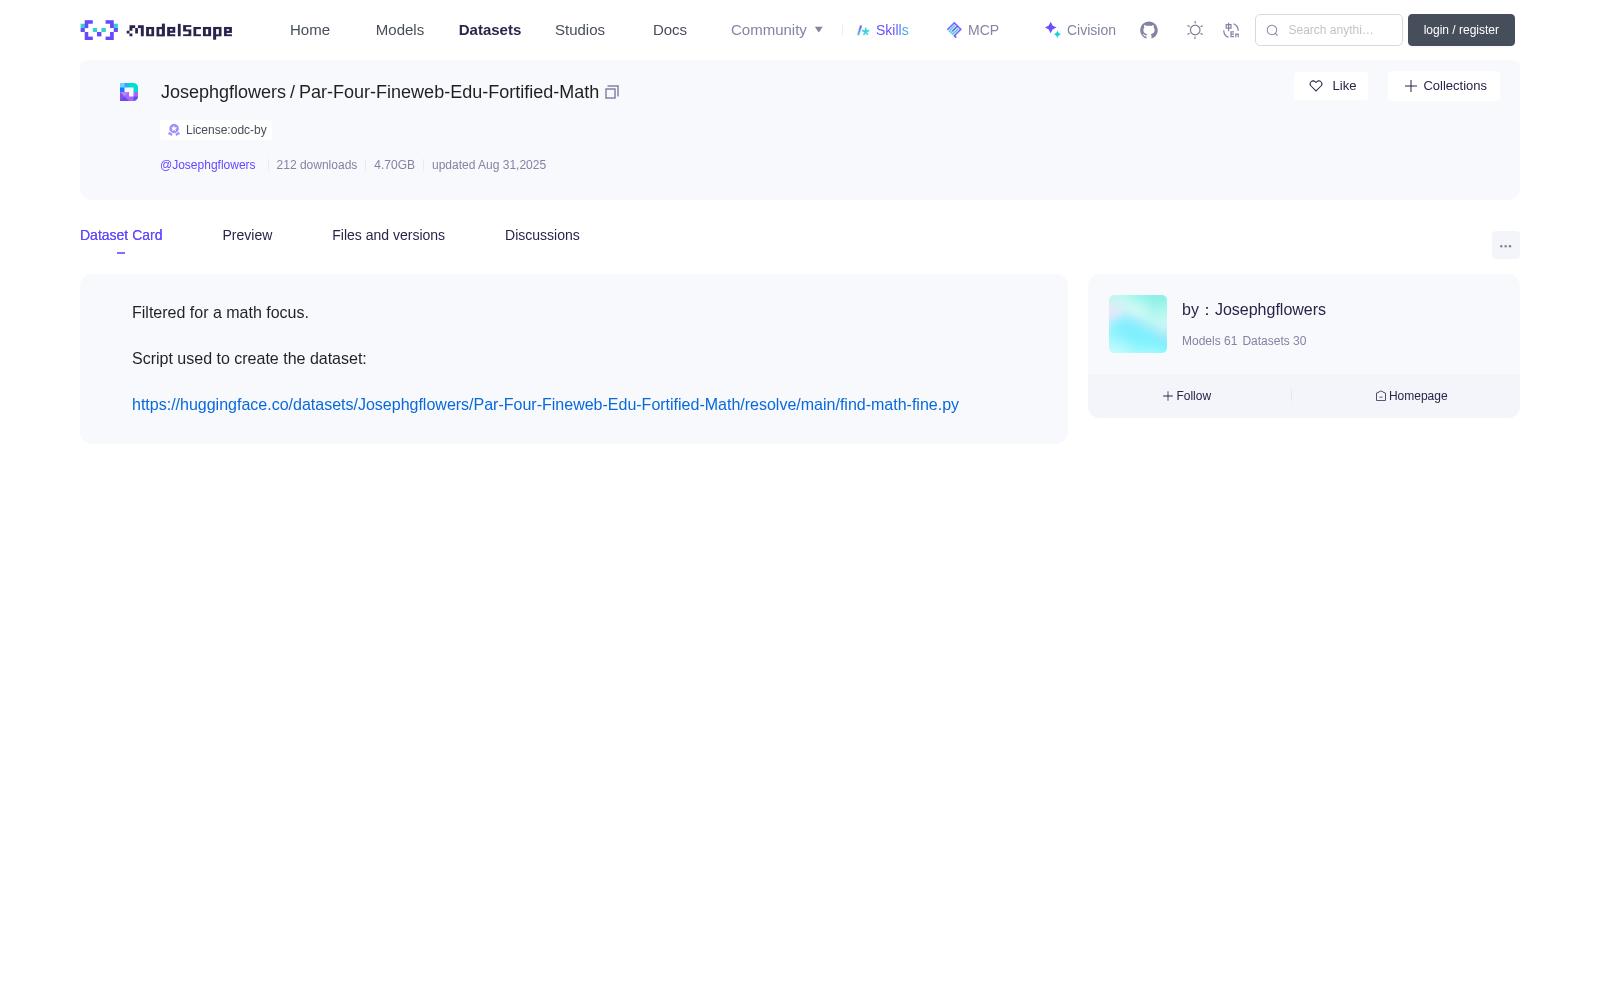Click the search magnifier icon
The height and width of the screenshot is (1000, 1600).
1272,30
